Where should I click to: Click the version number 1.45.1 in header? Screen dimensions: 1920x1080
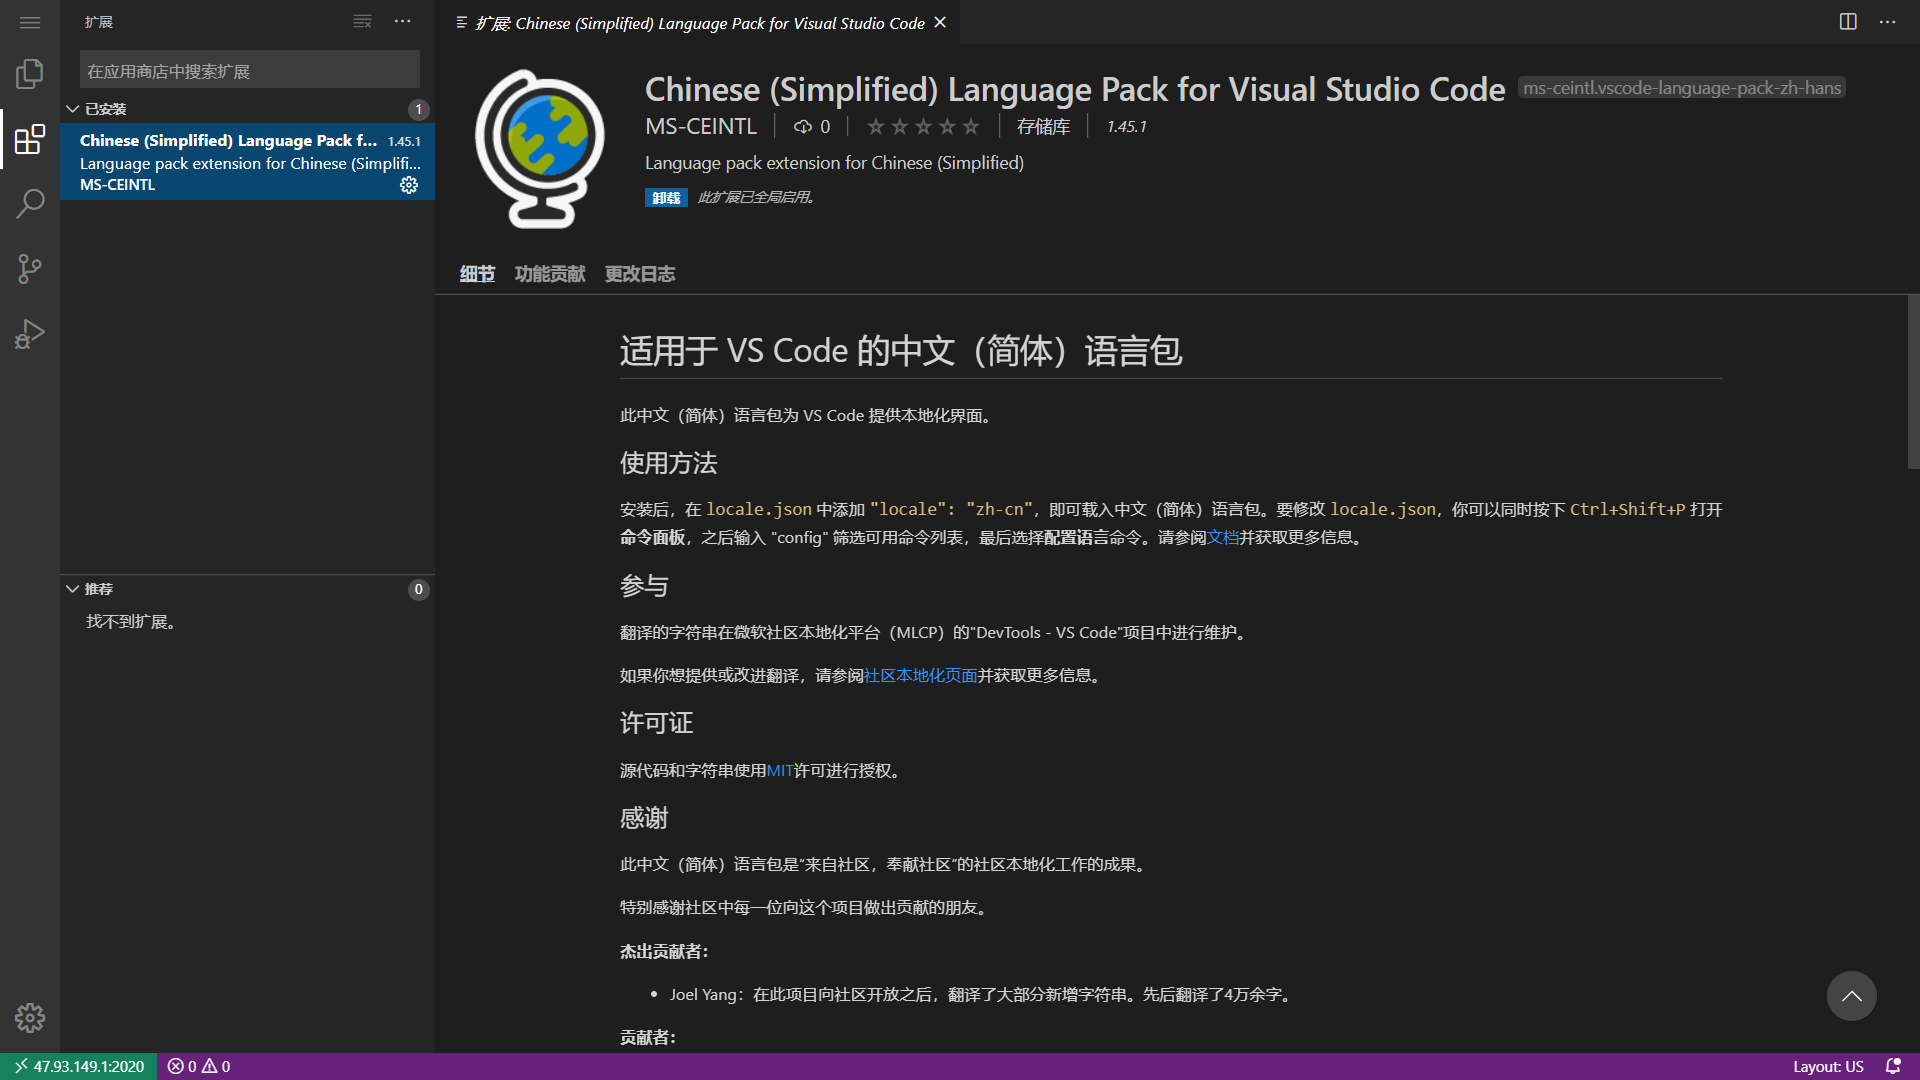click(x=1127, y=127)
